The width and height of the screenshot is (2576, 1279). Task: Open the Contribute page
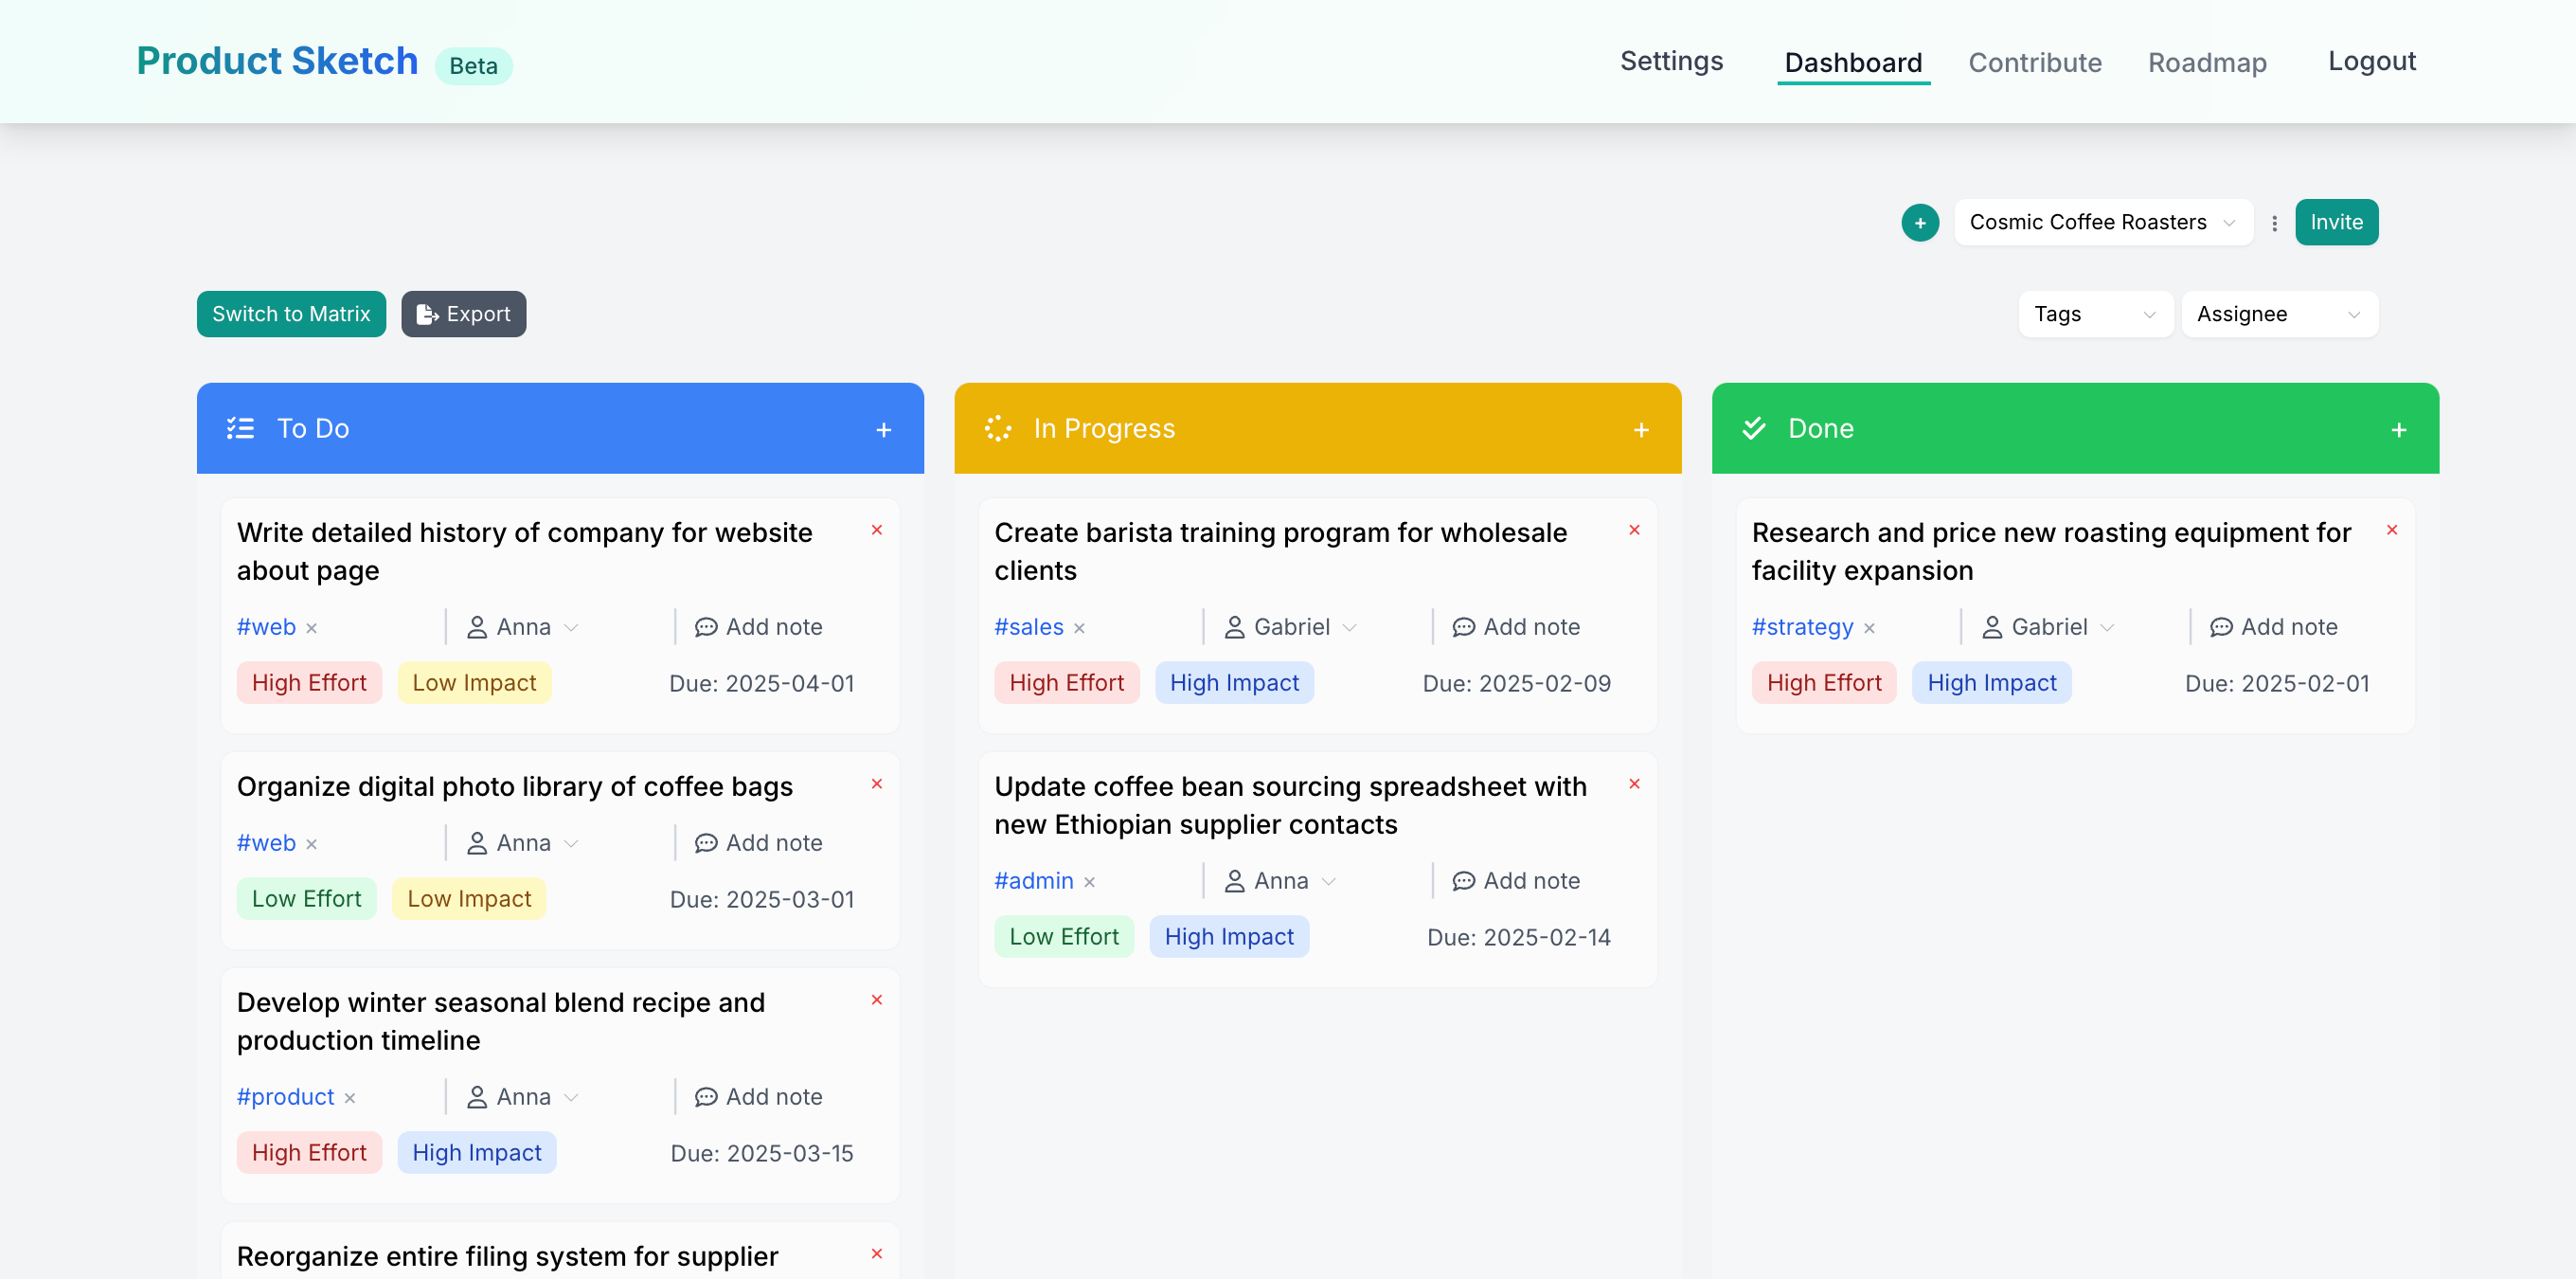click(x=2035, y=63)
